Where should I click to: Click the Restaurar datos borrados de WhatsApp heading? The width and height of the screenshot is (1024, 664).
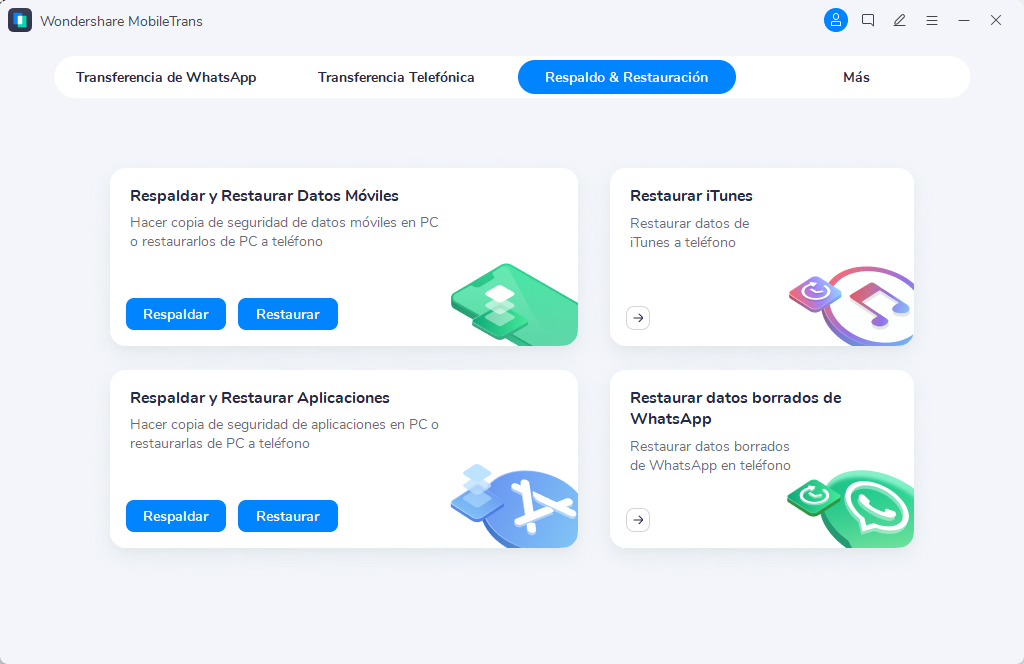[735, 408]
